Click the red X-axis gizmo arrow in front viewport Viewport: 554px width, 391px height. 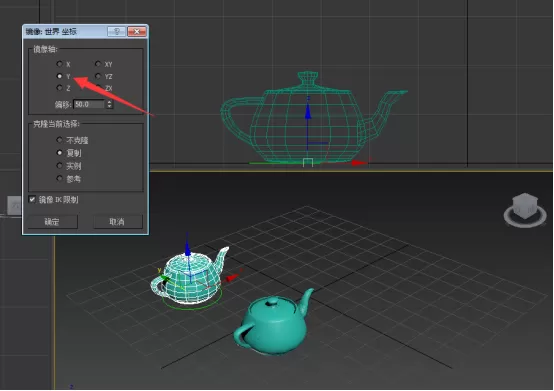360,163
